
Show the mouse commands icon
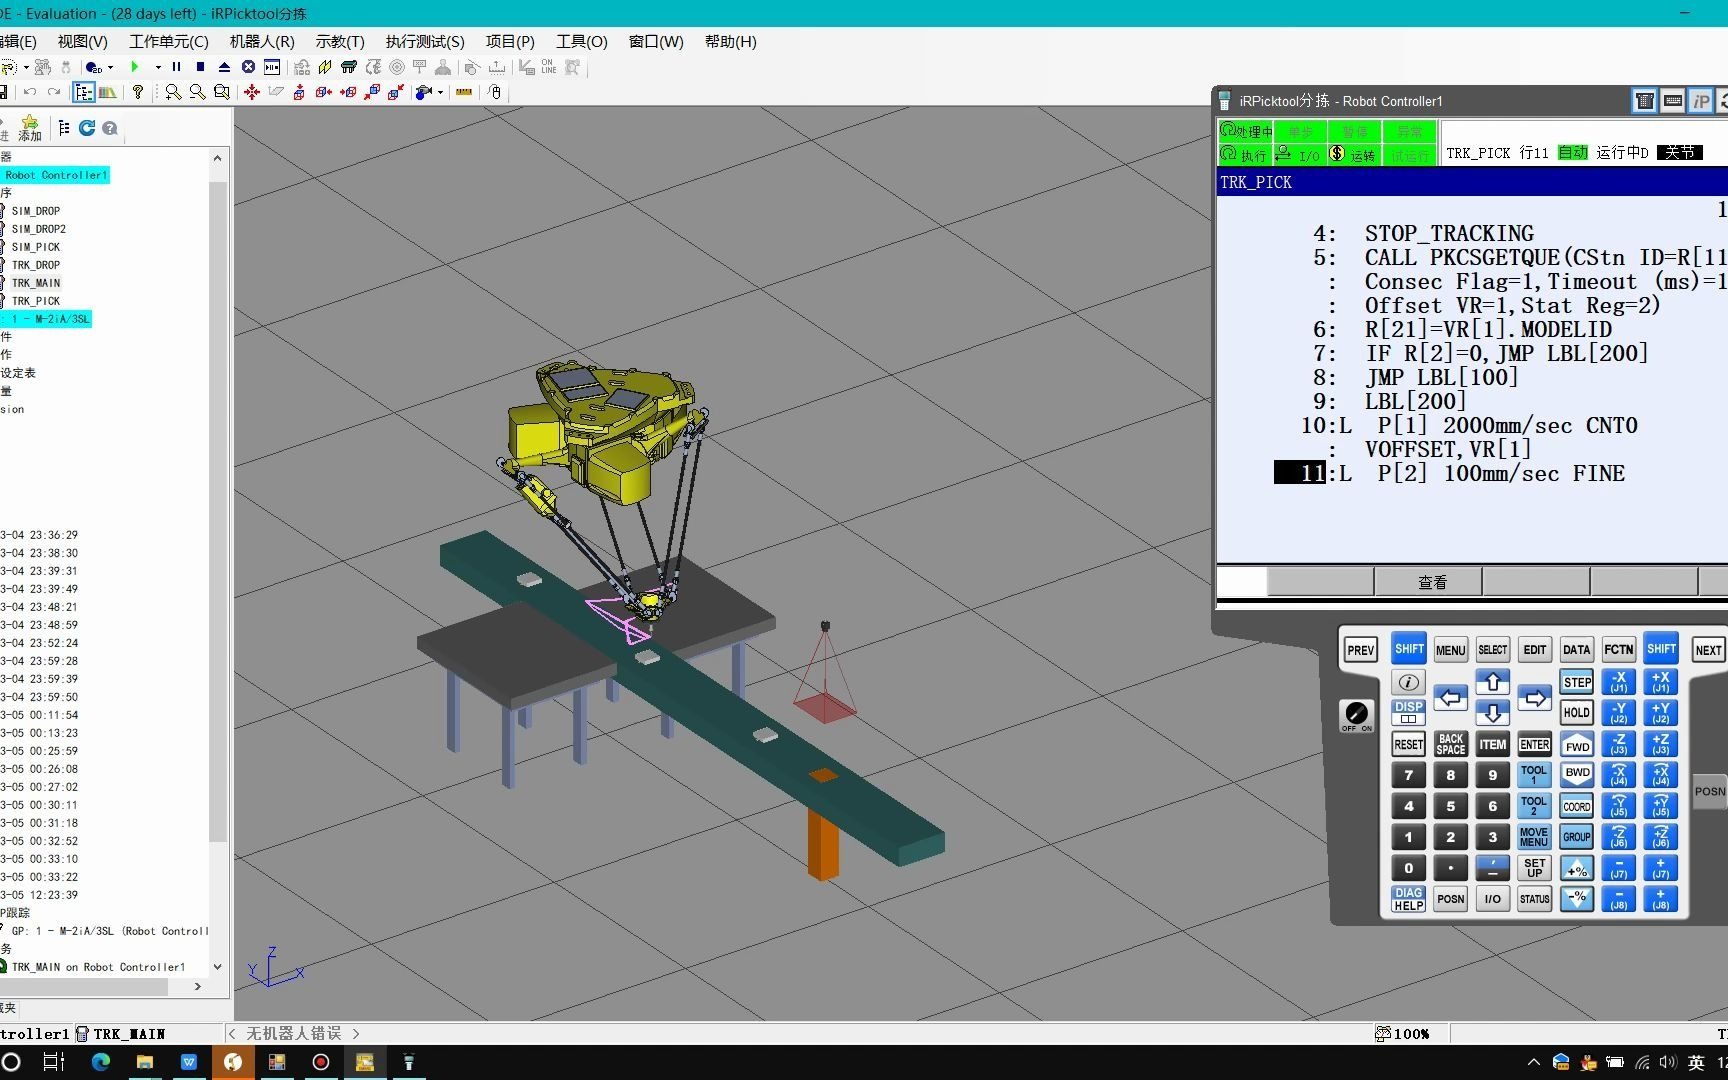click(x=495, y=92)
